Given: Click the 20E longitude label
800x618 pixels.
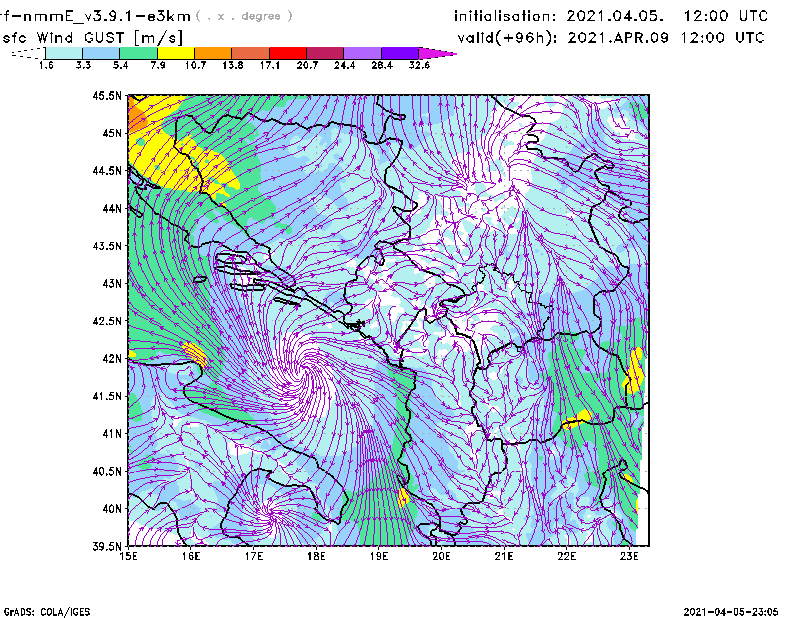Looking at the screenshot, I should [x=441, y=556].
